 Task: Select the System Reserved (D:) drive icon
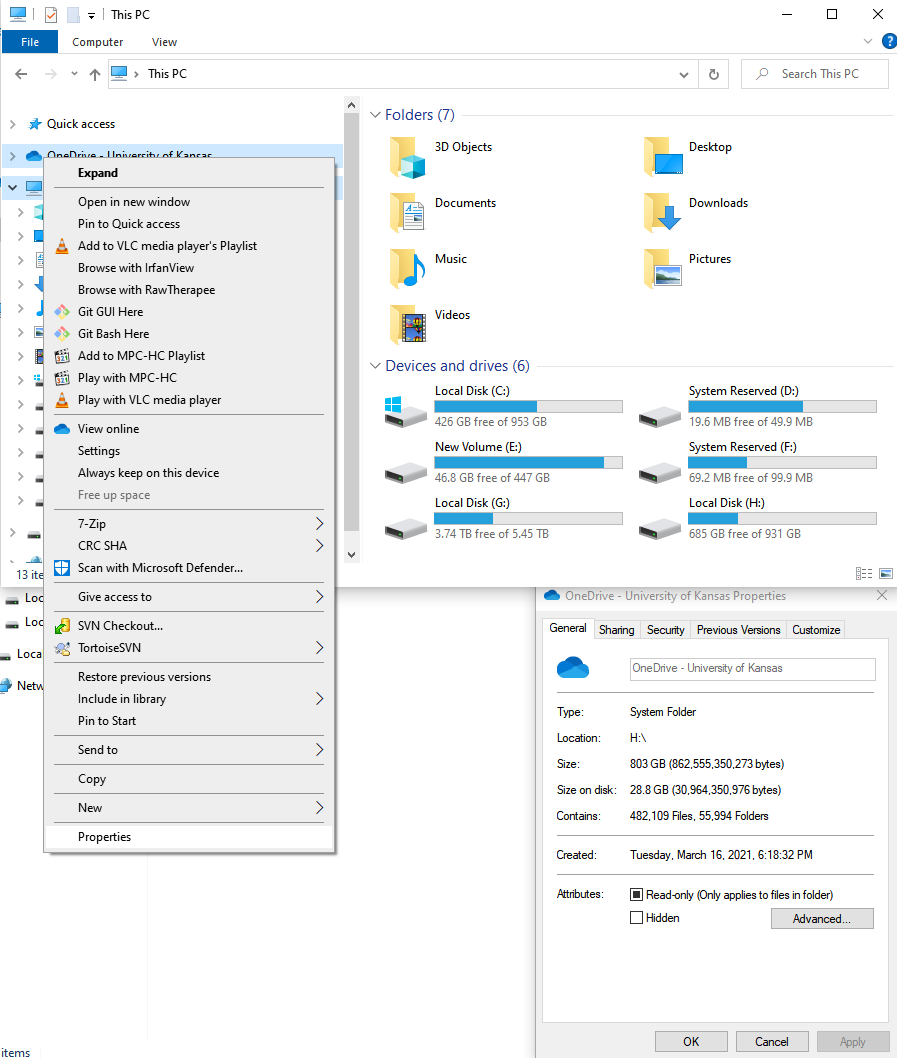[x=659, y=416]
